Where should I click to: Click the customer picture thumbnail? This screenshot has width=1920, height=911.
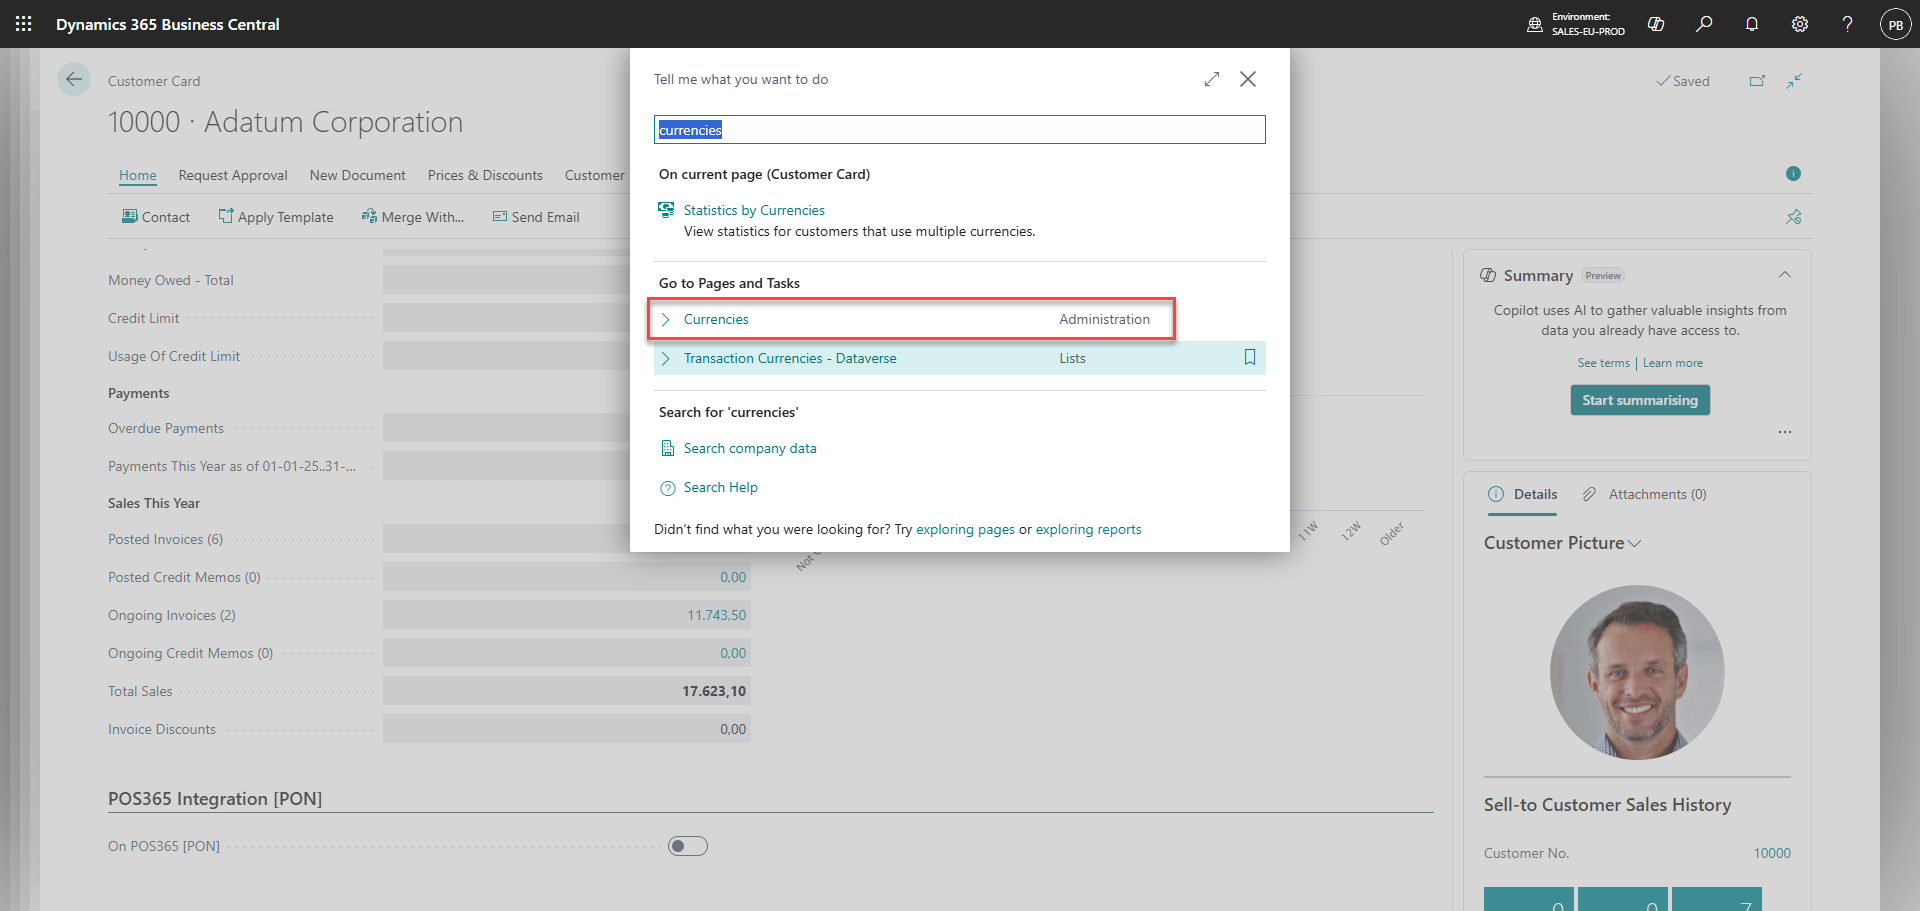(x=1637, y=672)
